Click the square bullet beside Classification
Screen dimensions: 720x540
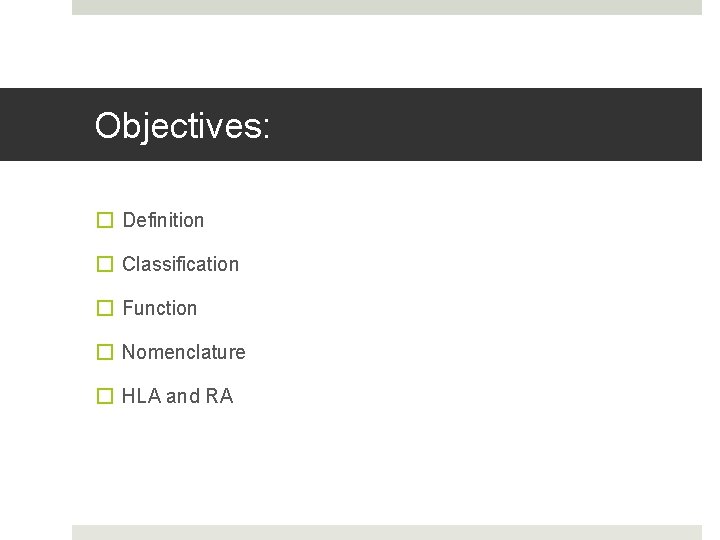104,264
